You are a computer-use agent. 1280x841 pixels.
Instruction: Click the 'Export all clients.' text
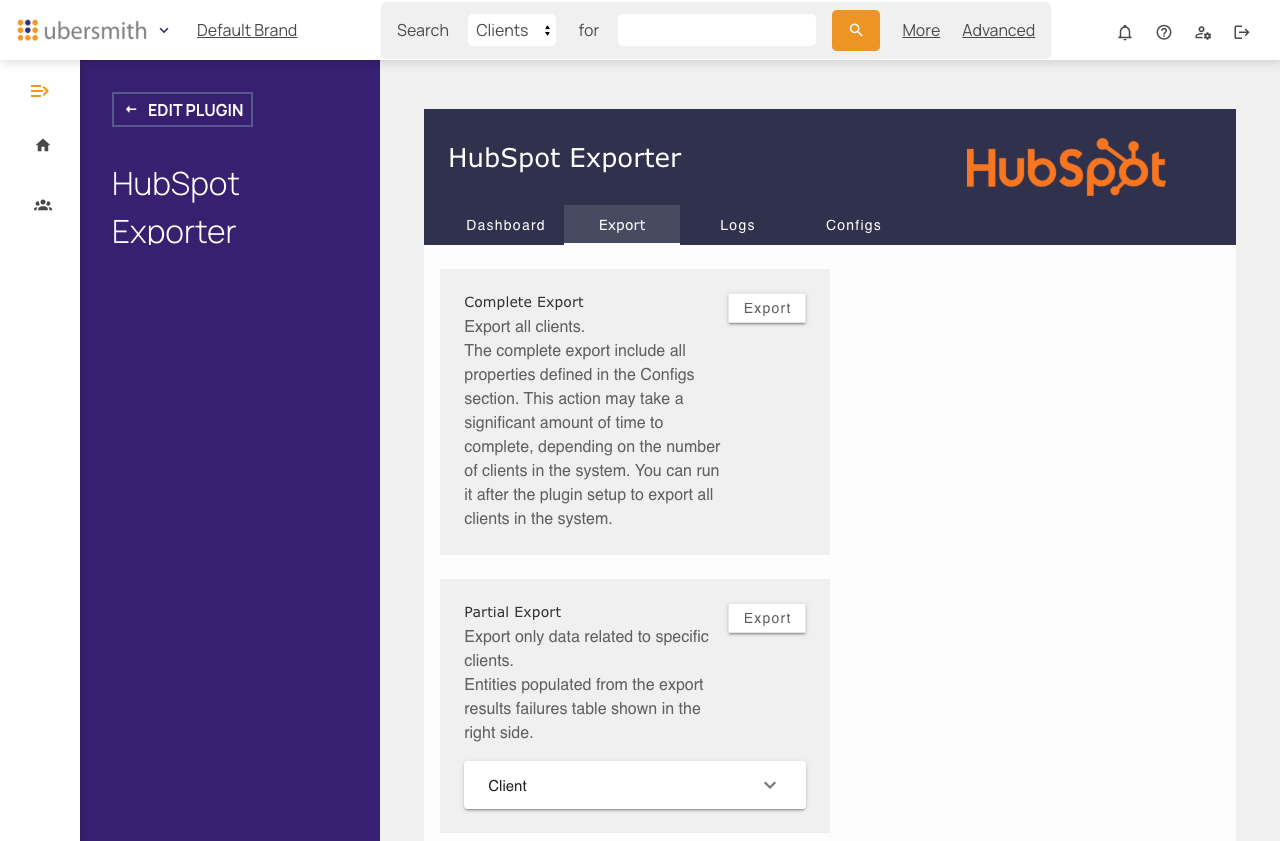(525, 326)
